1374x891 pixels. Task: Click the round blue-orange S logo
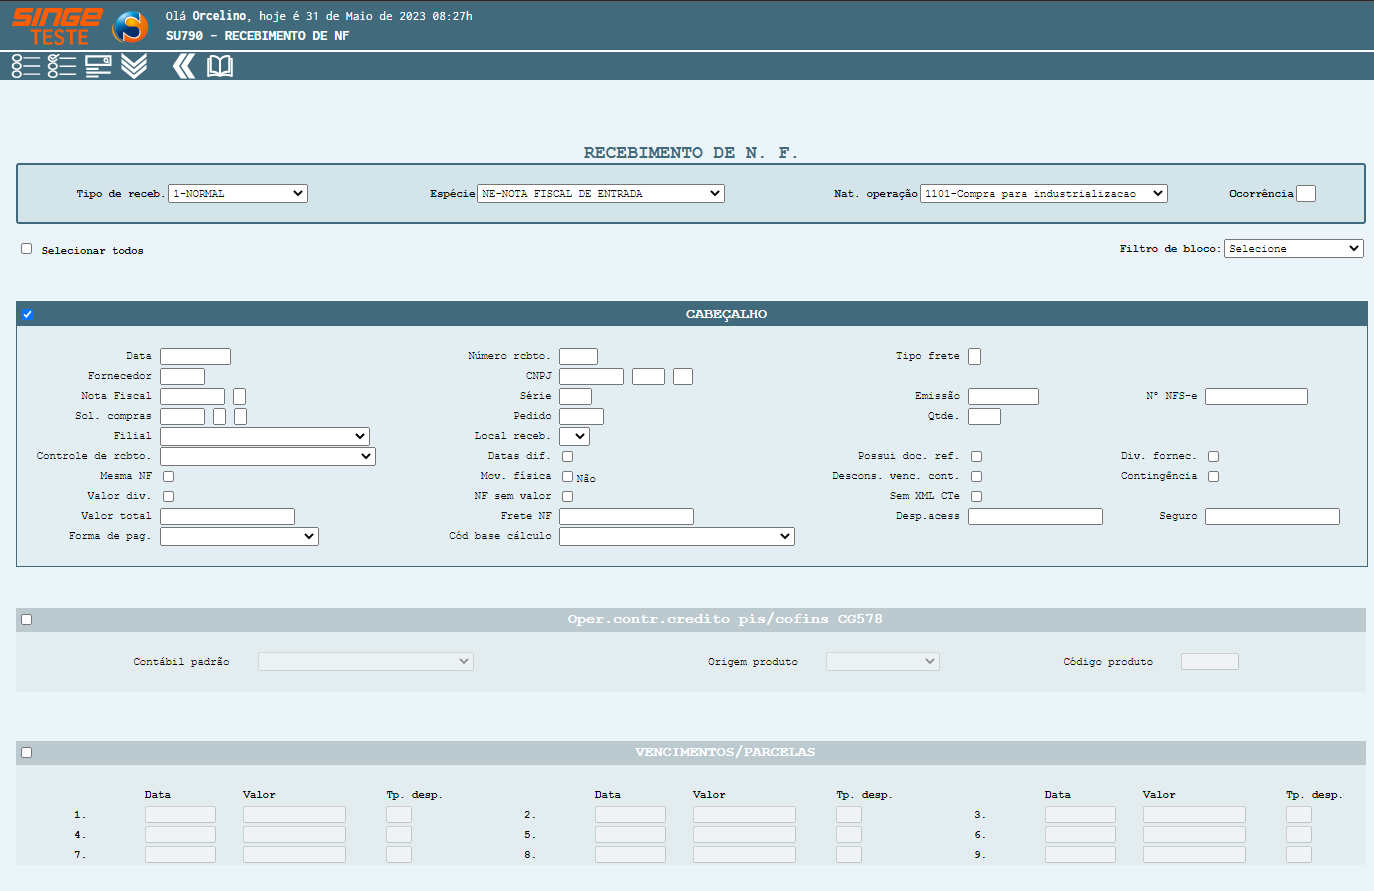tap(130, 27)
